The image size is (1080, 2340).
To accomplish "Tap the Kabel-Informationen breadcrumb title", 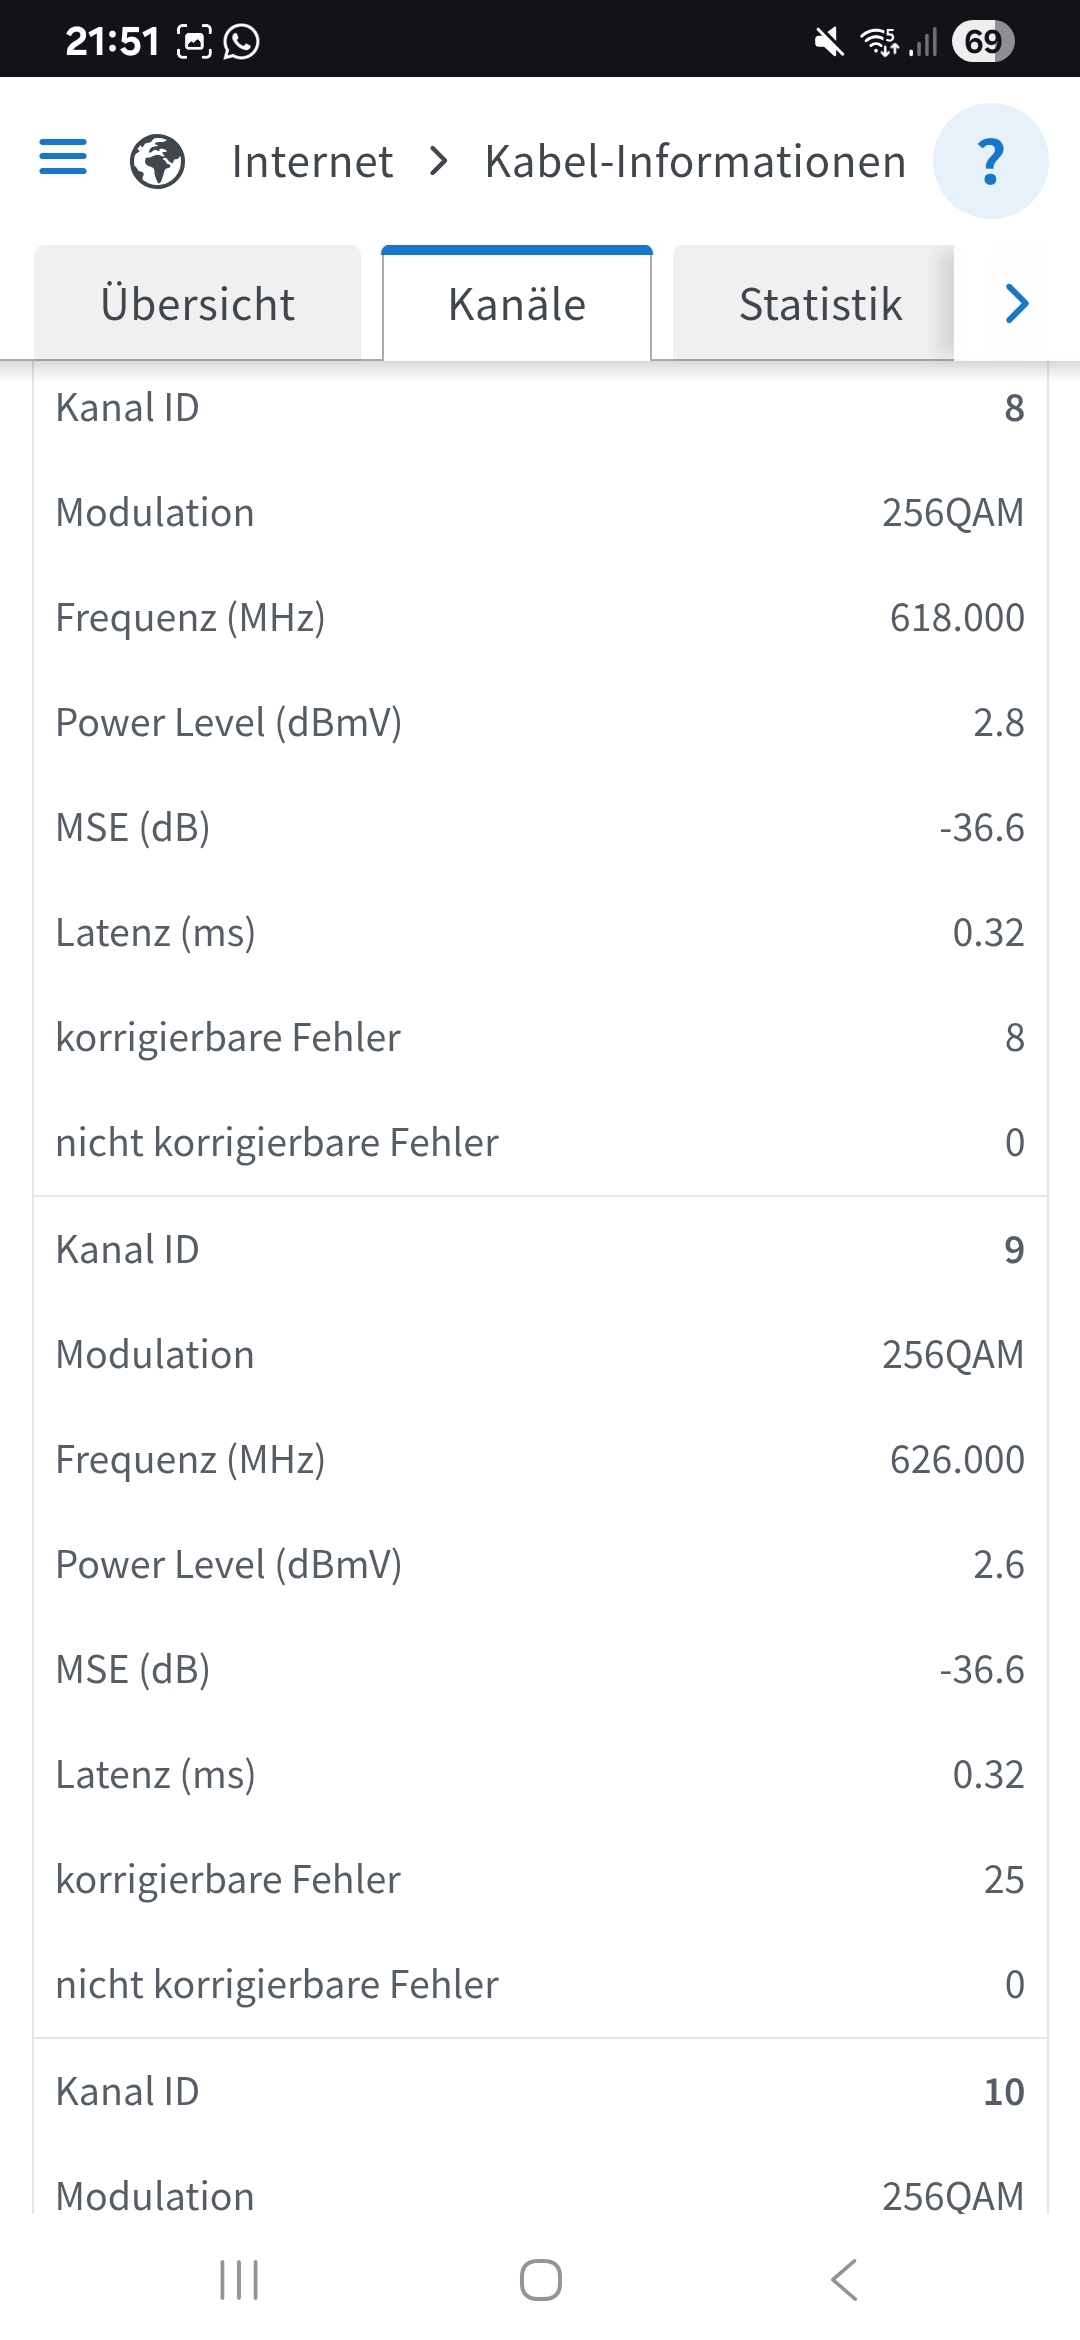I will (695, 161).
